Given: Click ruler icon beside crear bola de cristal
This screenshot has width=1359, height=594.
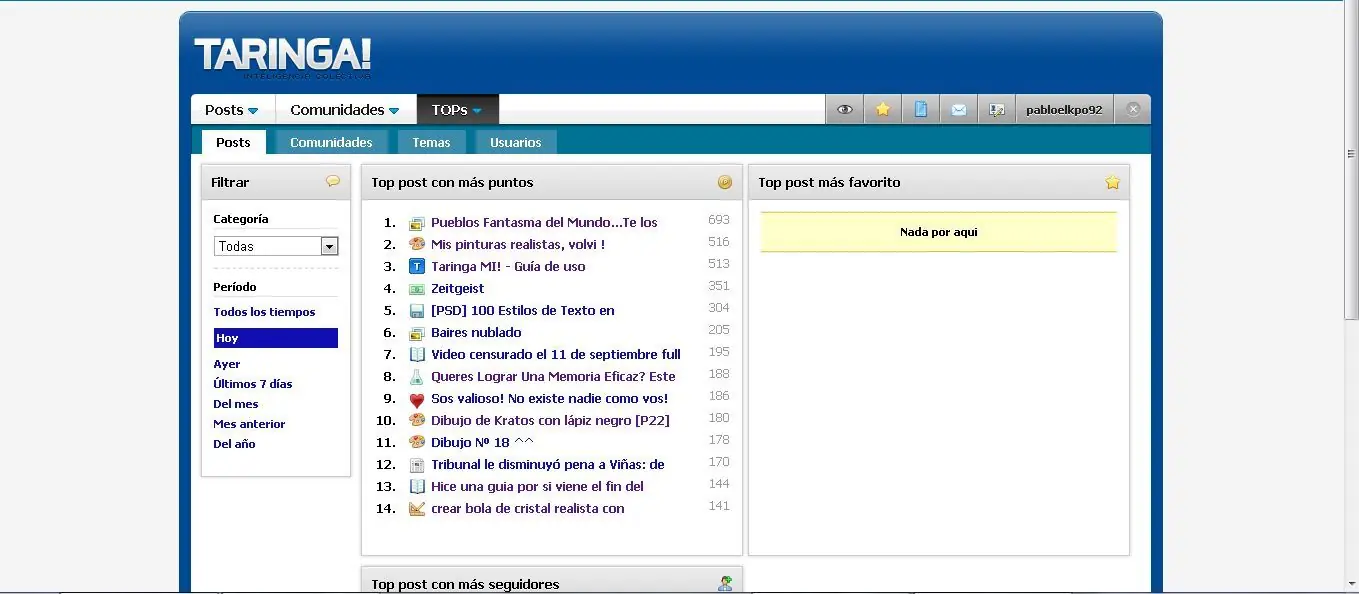Looking at the screenshot, I should point(417,508).
